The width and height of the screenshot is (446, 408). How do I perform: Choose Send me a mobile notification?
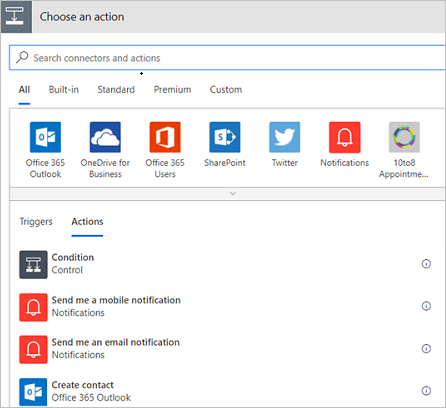tap(116, 300)
